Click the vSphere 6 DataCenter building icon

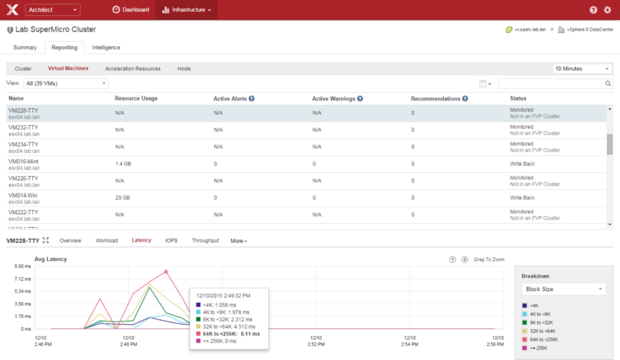[x=561, y=30]
